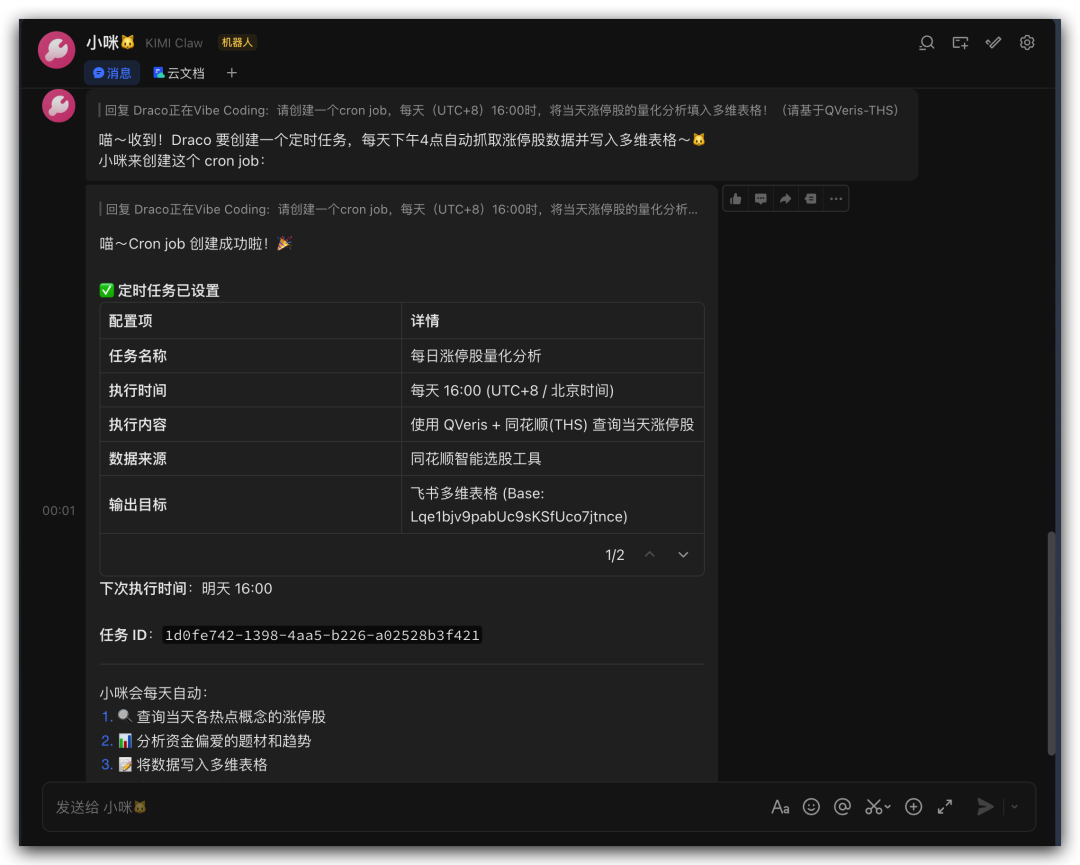This screenshot has height=865, width=1080.
Task: Toggle rich text formatting Aa
Action: [780, 807]
